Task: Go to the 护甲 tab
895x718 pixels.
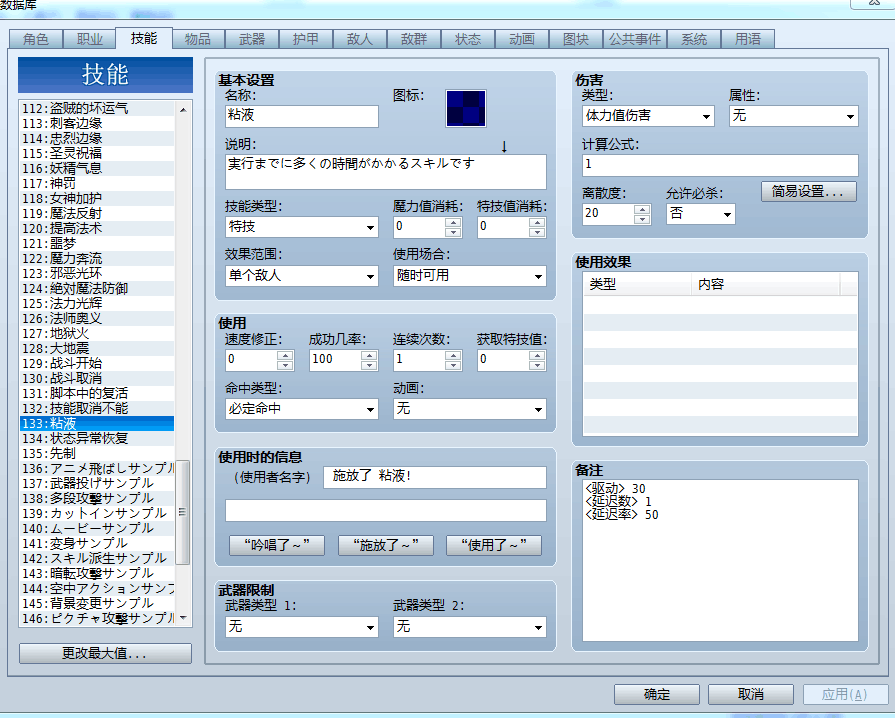Action: [305, 39]
